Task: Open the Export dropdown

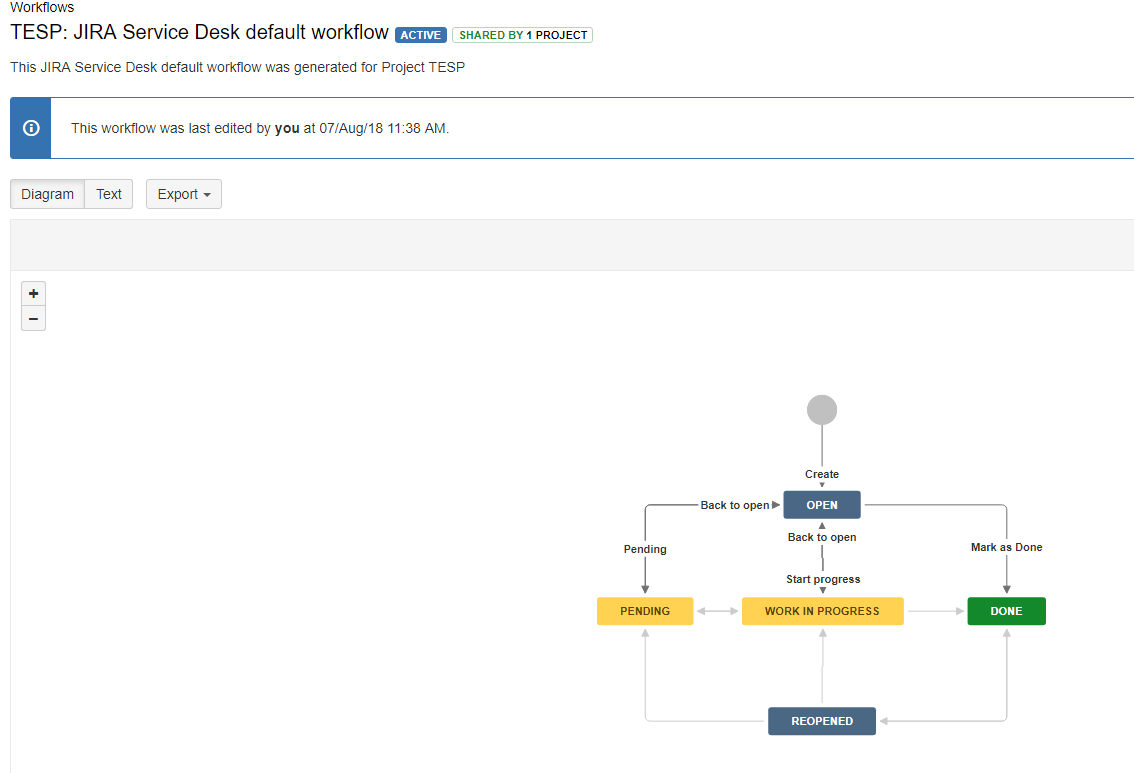Action: (x=183, y=194)
